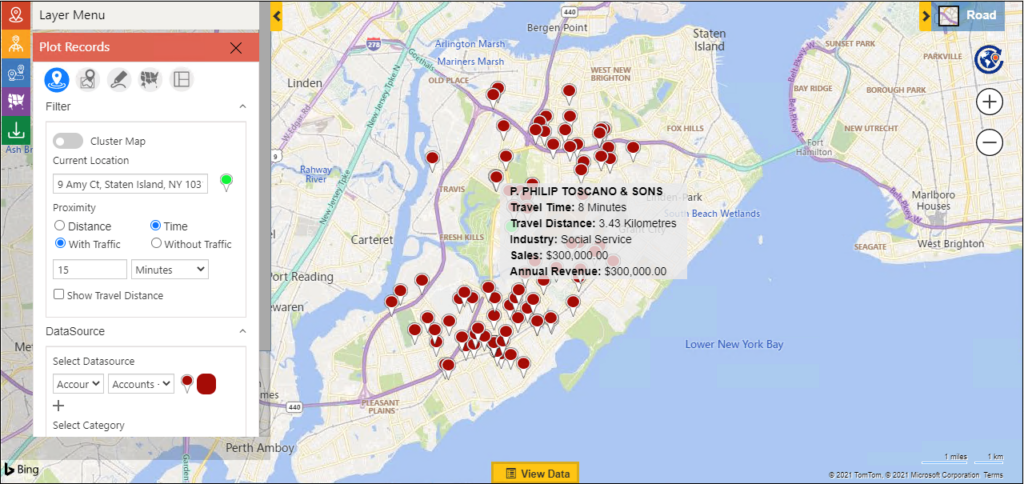Check the Show Travel Distance box
Viewport: 1024px width, 484px height.
tap(59, 295)
